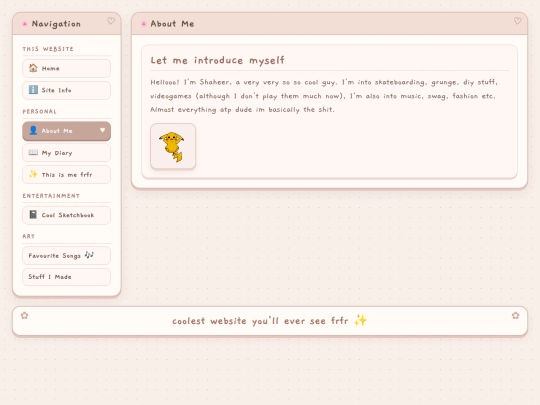Click the notebook icon beside Cool Sketchbook

(33, 215)
